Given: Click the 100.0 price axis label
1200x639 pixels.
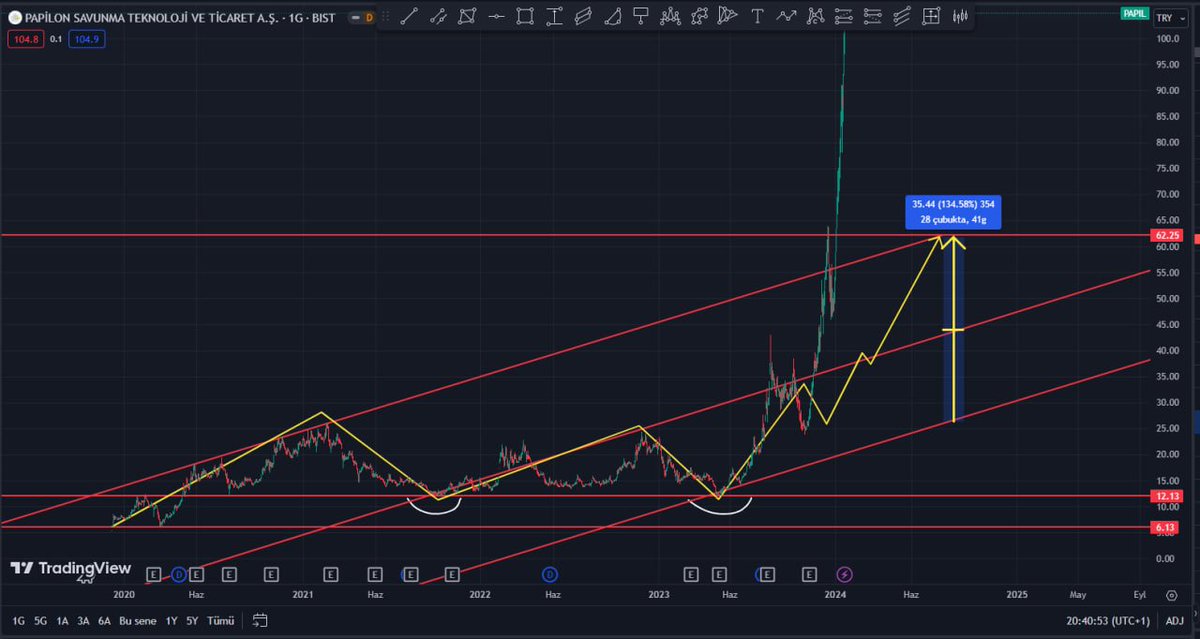Looking at the screenshot, I should (1166, 39).
